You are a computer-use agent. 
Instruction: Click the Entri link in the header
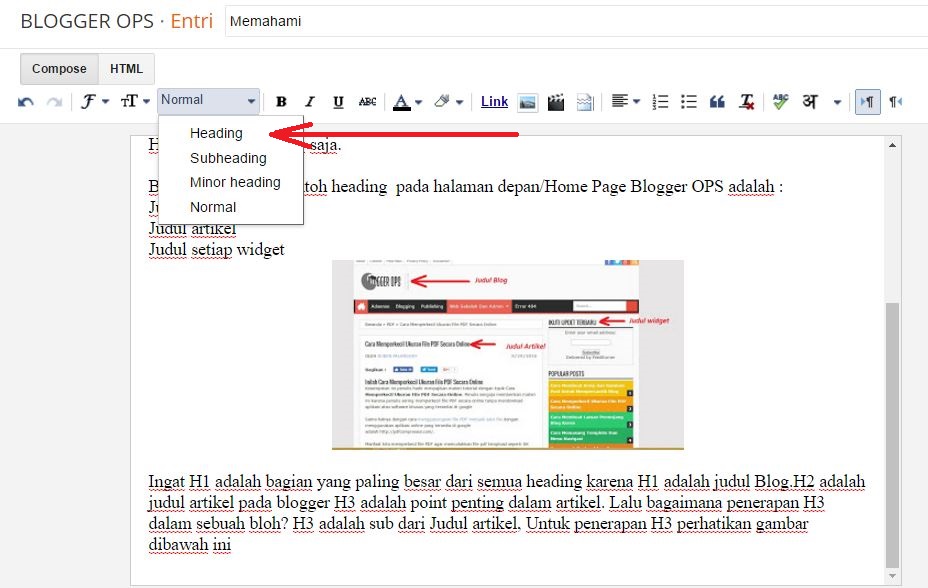(195, 21)
